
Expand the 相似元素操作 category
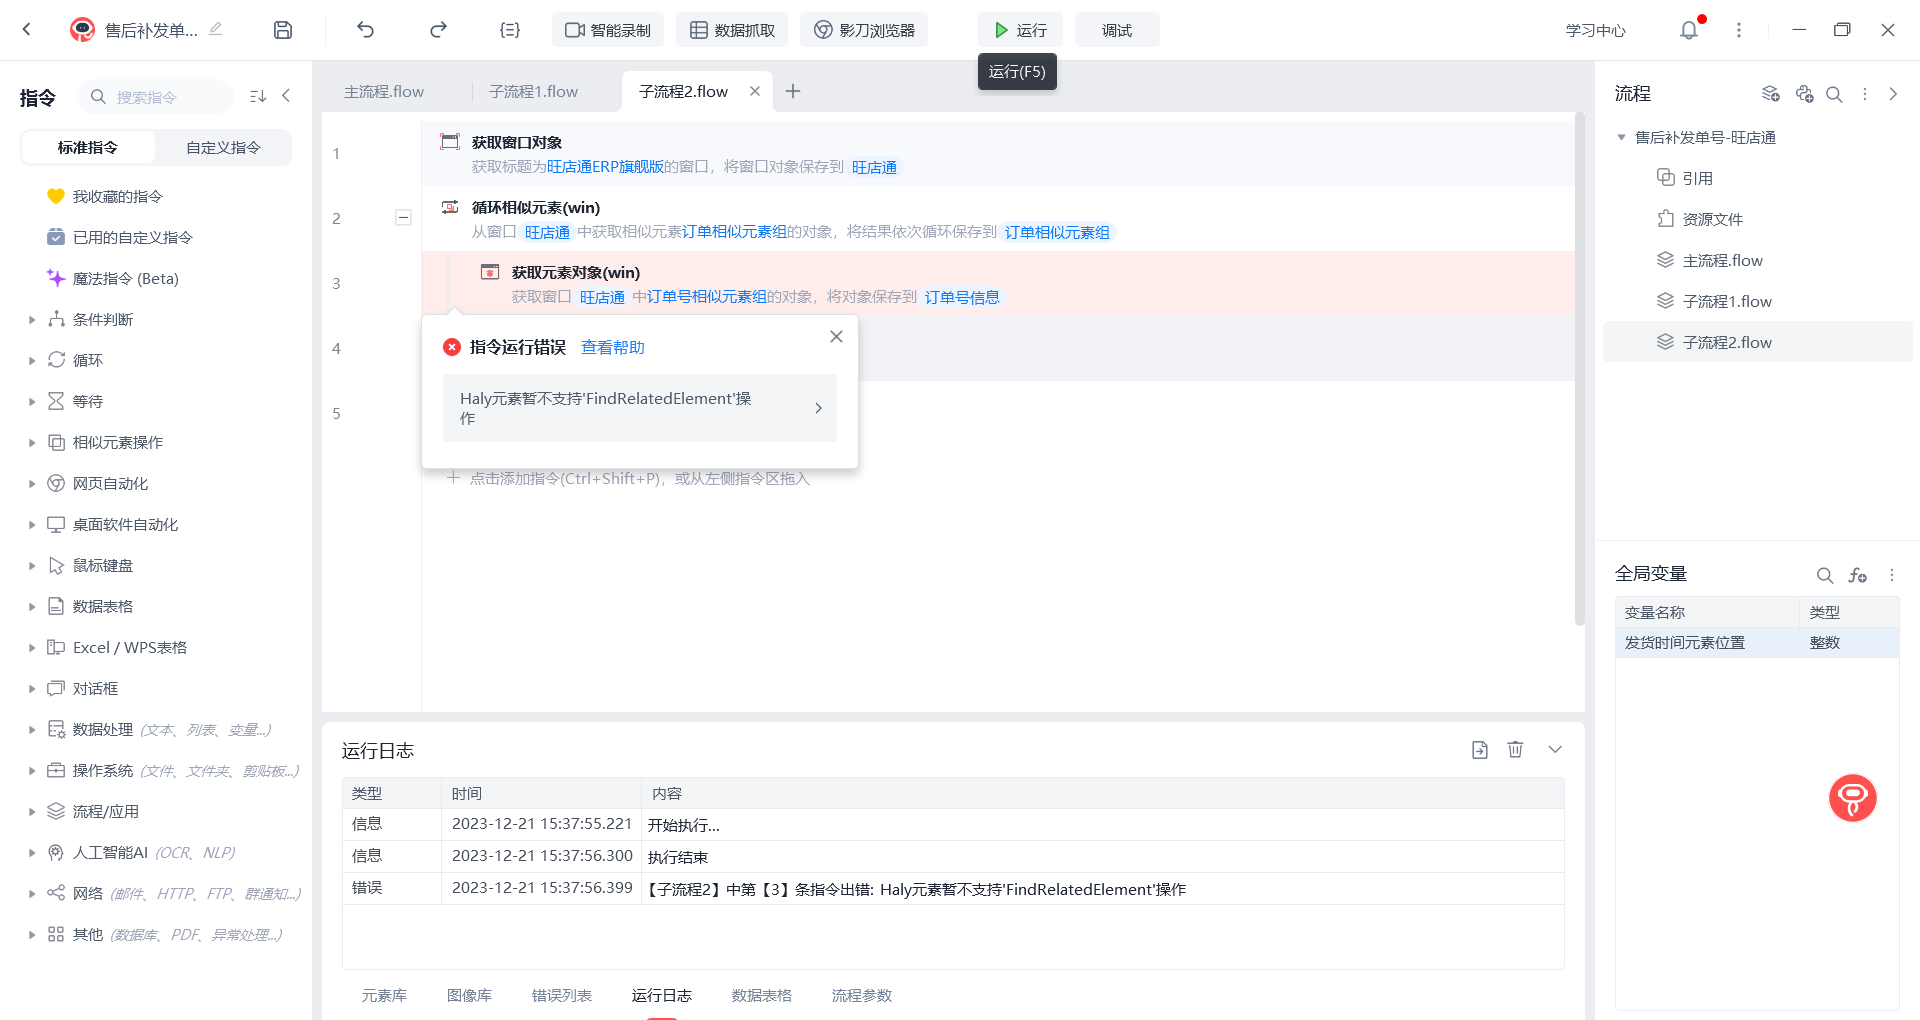(32, 443)
